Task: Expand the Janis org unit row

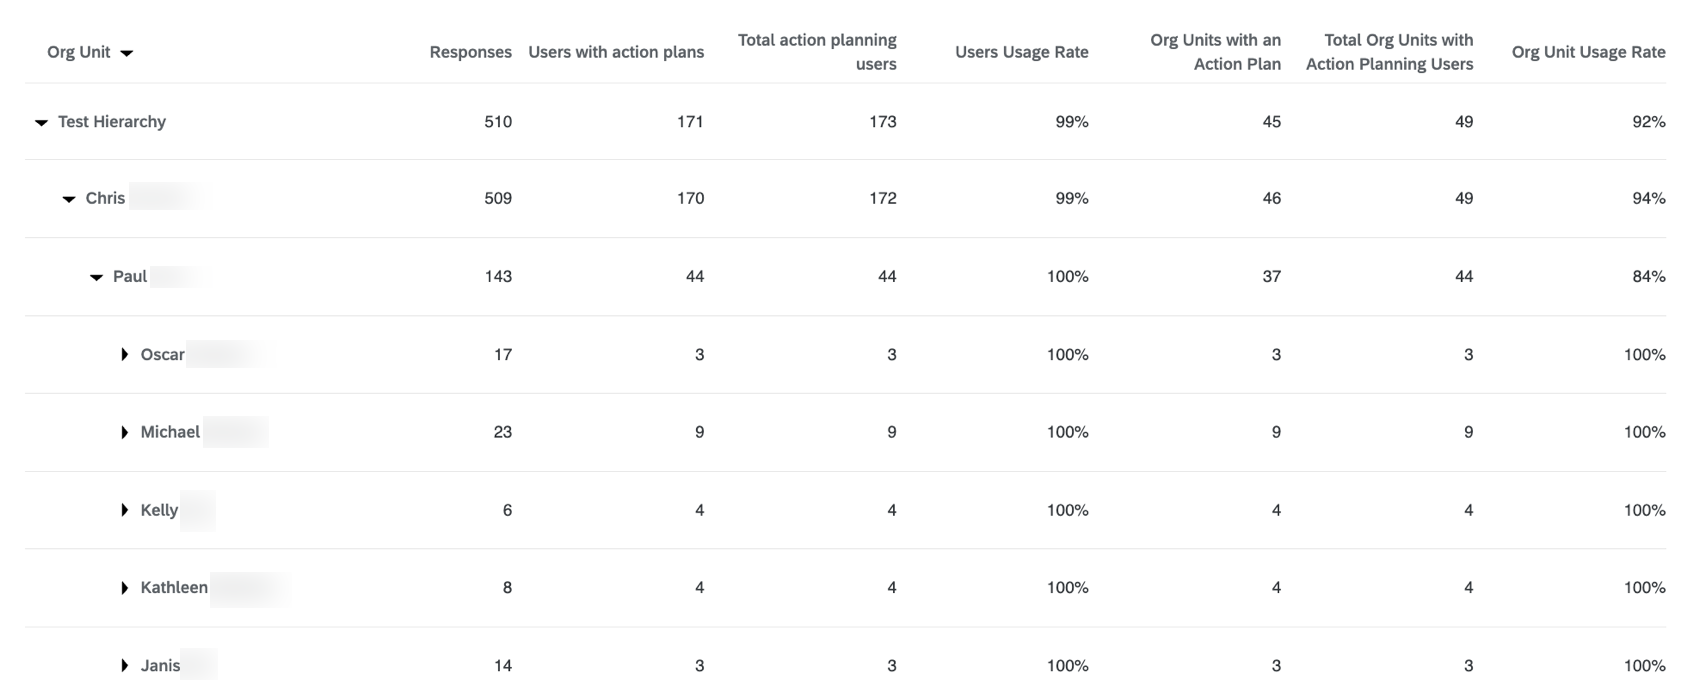Action: [x=125, y=665]
